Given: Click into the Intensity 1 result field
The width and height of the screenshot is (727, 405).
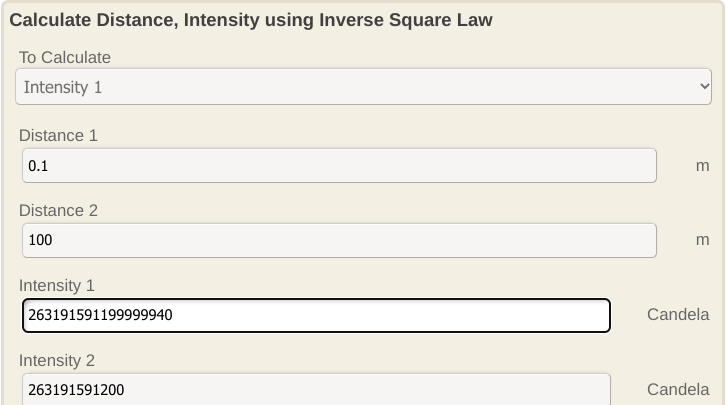Looking at the screenshot, I should click(316, 315).
